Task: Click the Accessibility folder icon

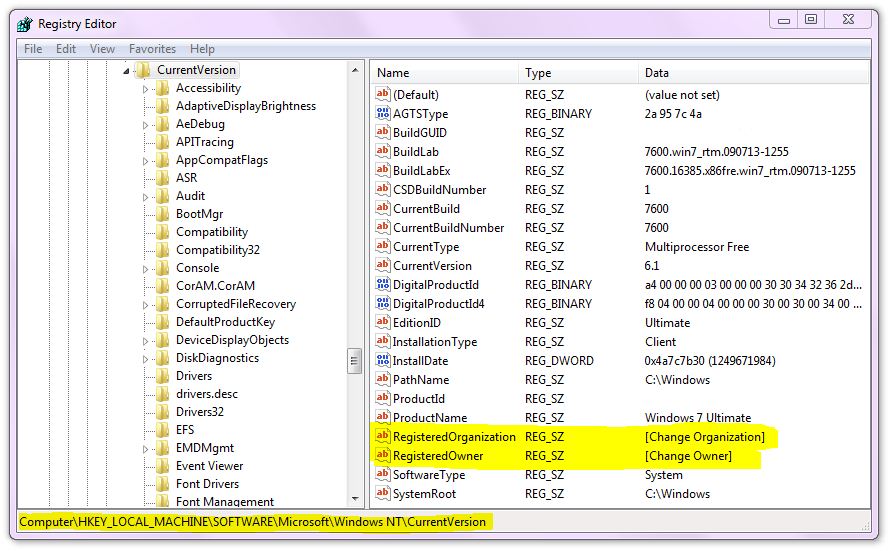Action: click(x=163, y=88)
